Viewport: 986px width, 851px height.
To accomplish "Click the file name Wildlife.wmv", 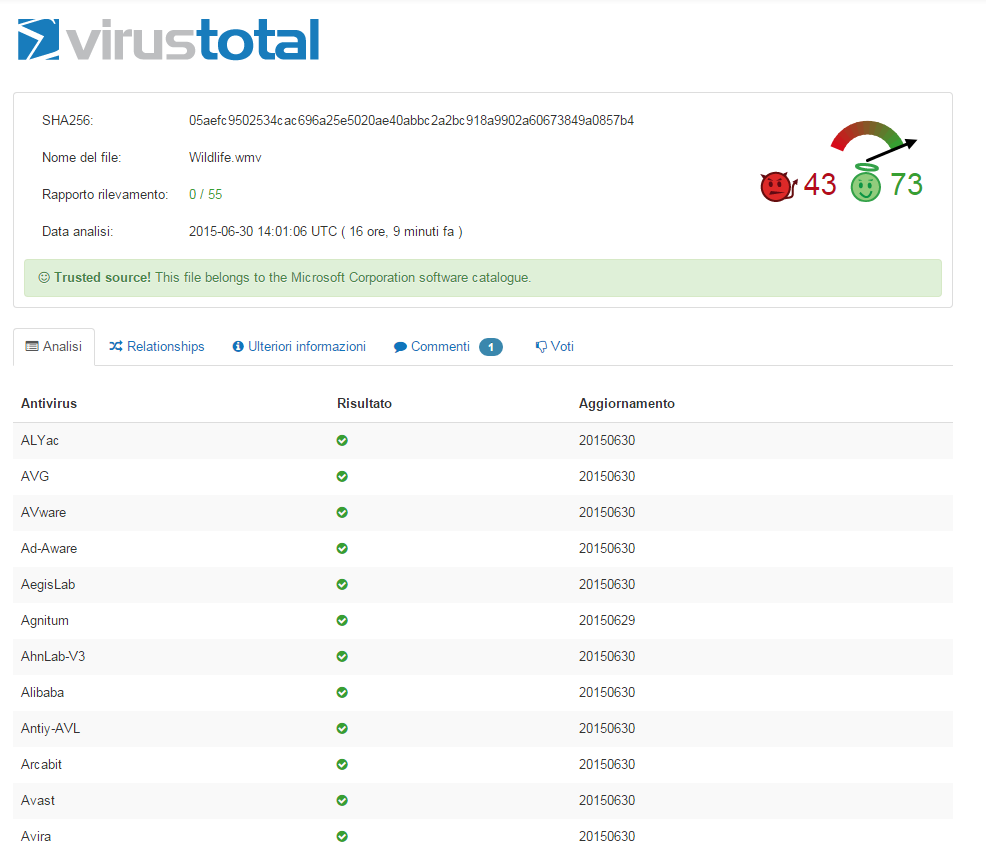I will pos(225,157).
